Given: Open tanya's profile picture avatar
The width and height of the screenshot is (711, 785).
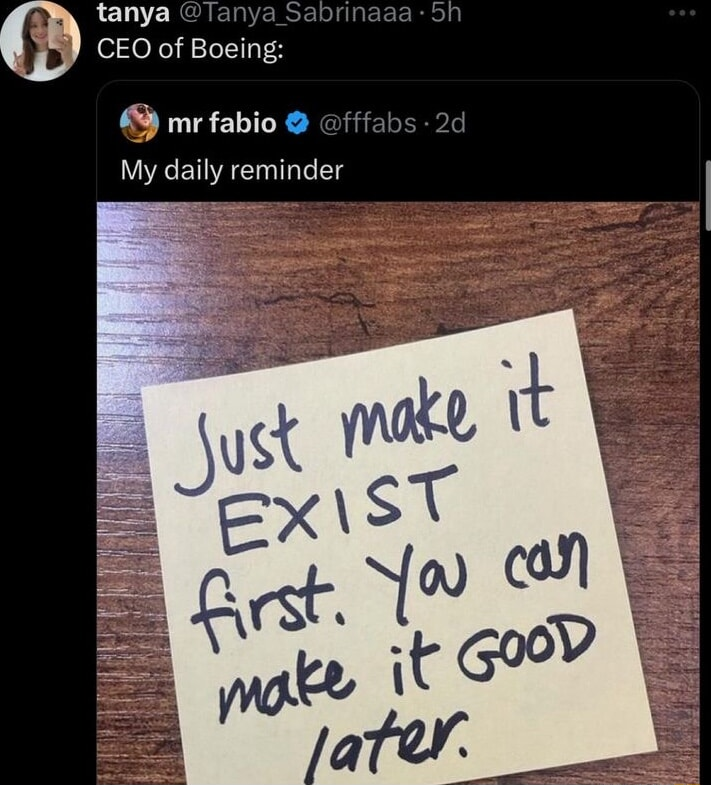Looking at the screenshot, I should [41, 40].
